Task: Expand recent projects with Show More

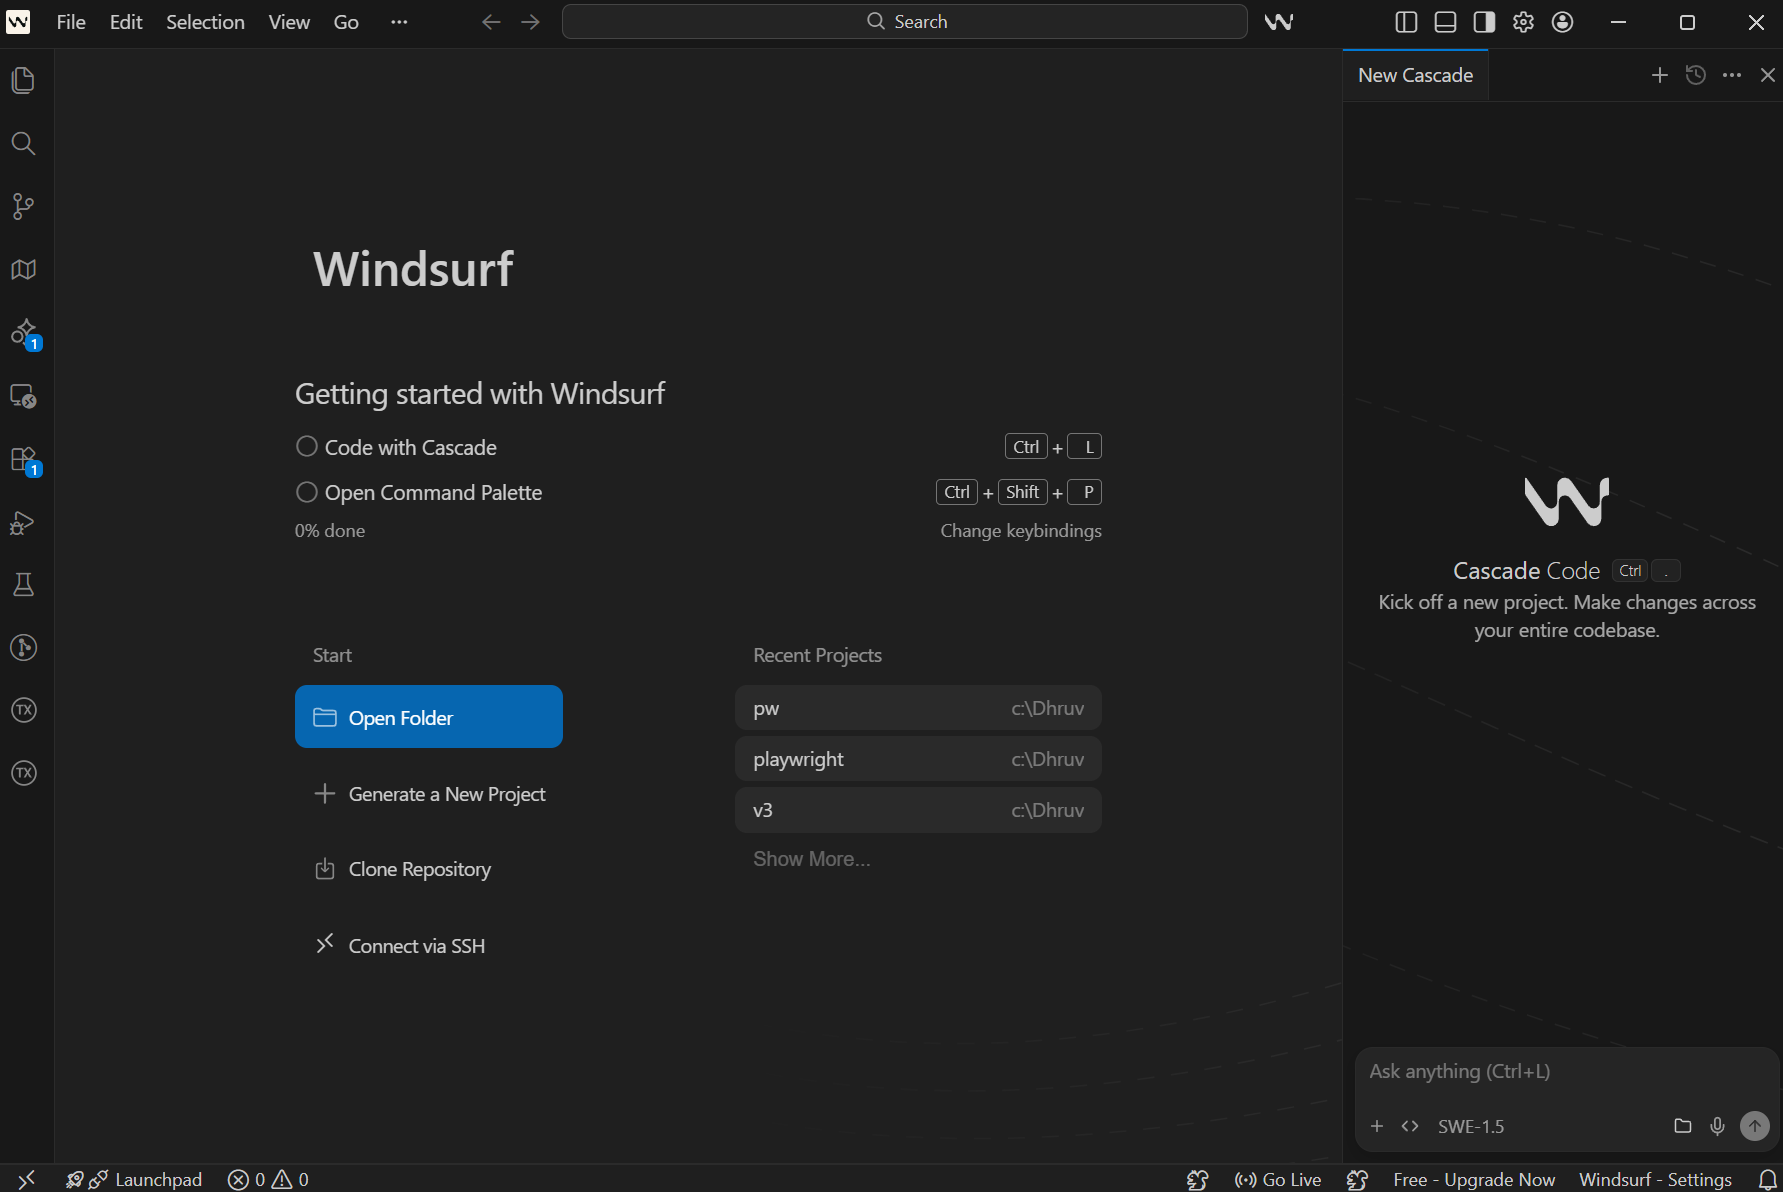Action: [811, 859]
